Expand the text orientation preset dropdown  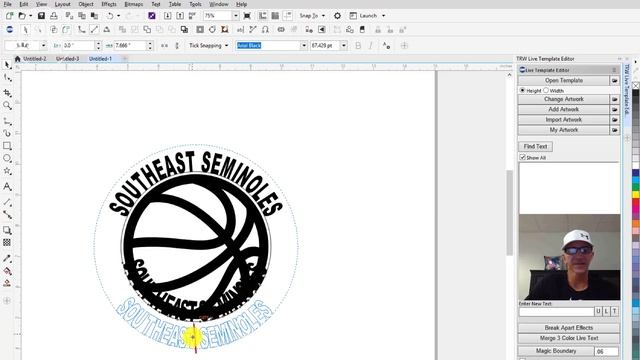(x=44, y=45)
